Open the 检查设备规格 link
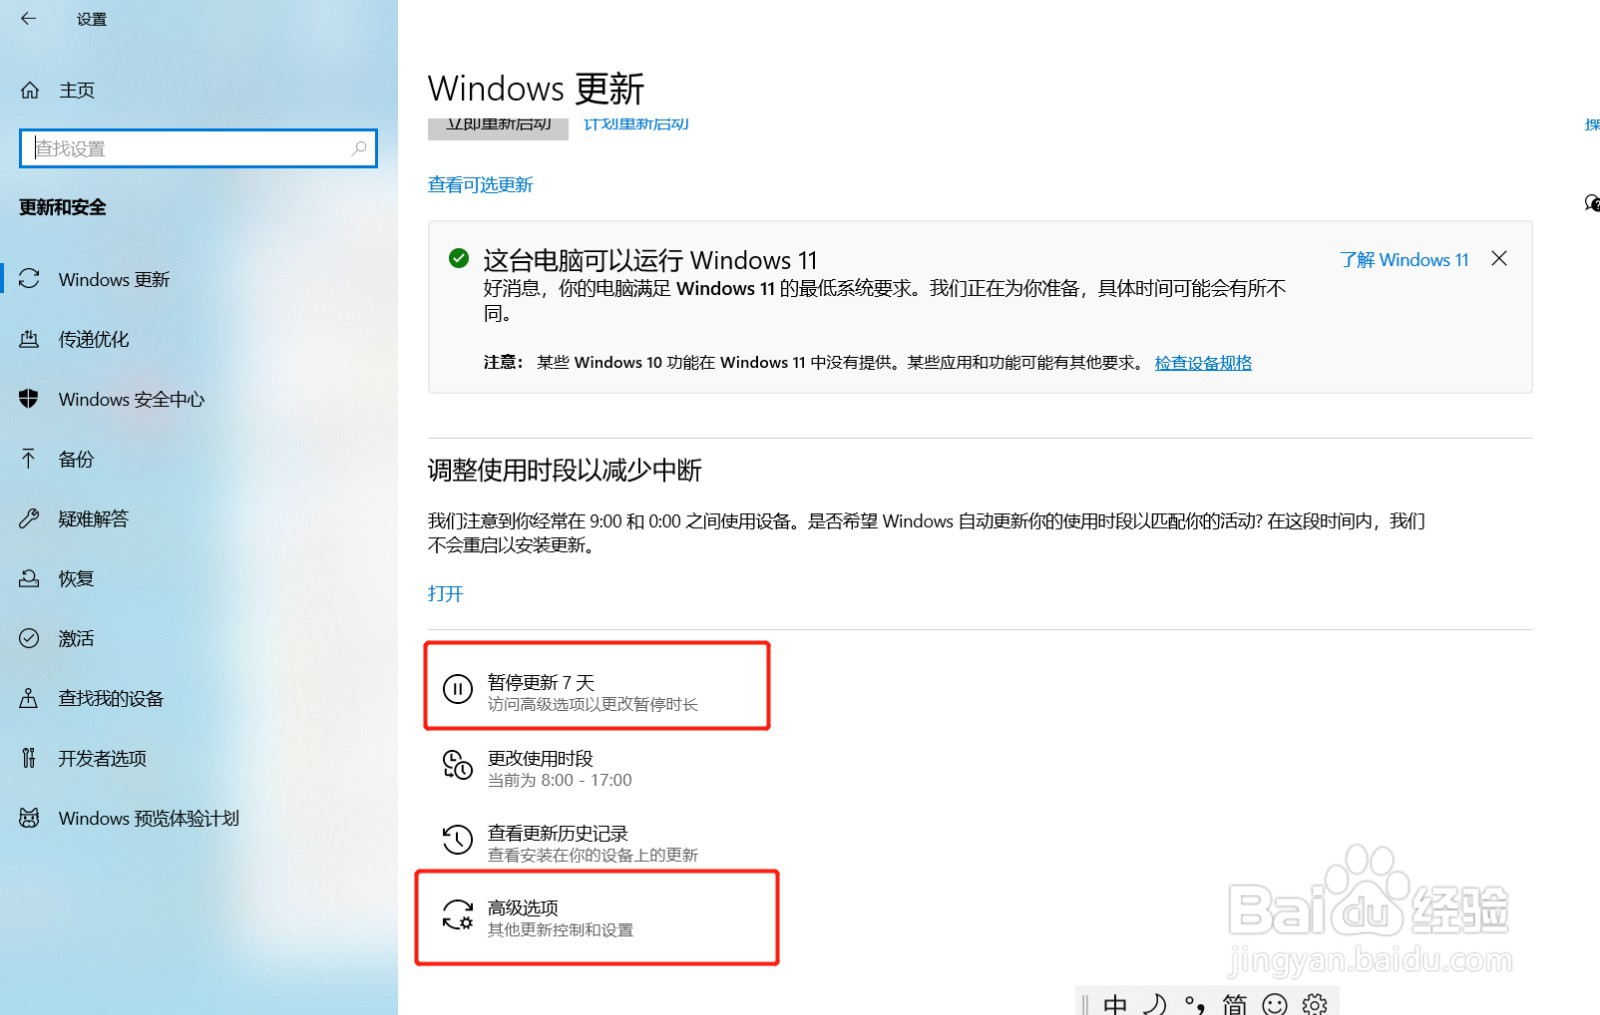The height and width of the screenshot is (1015, 1600). point(1203,363)
